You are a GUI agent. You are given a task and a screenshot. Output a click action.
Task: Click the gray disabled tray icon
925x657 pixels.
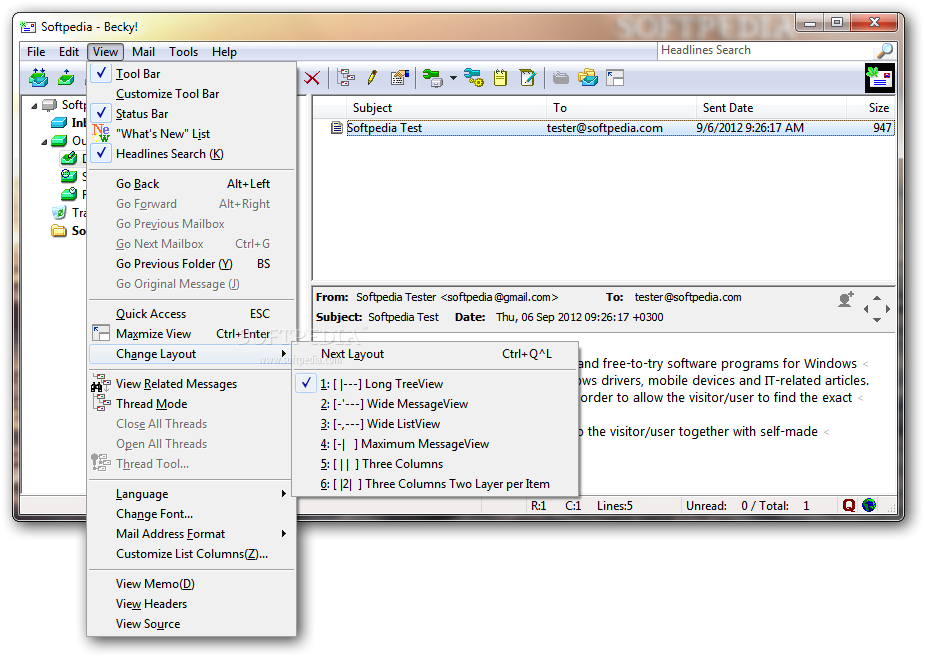click(x=560, y=78)
